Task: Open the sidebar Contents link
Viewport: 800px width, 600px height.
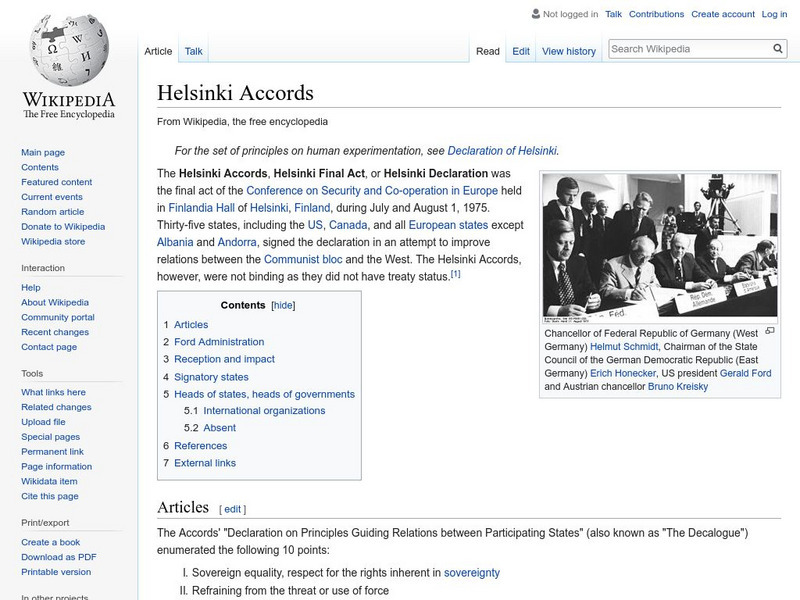Action: (x=40, y=167)
